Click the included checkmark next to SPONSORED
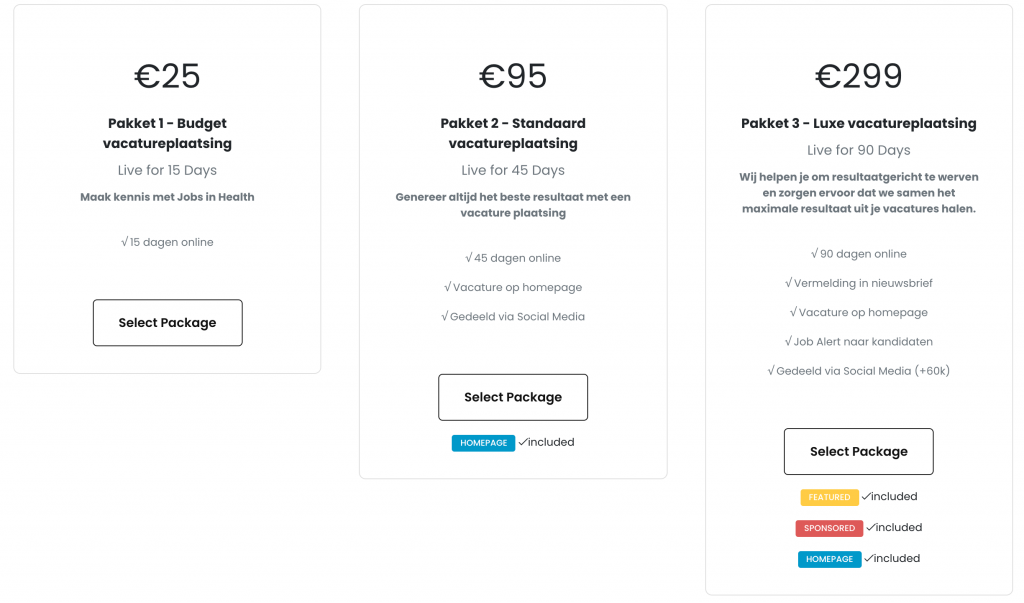 pyautogui.click(x=894, y=527)
